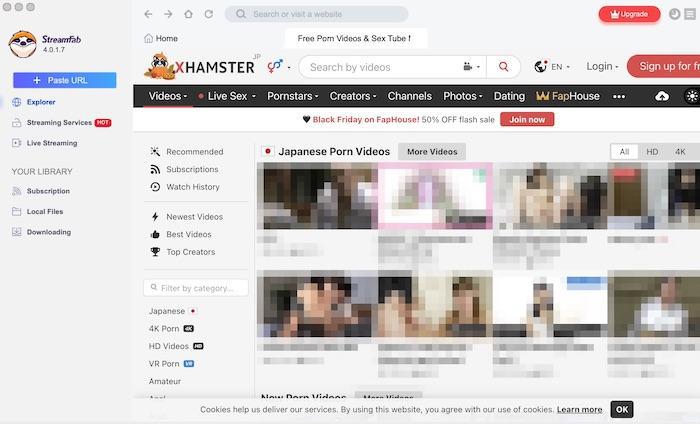Click the xHamster logo
Viewport: 700px width, 424px height.
[x=199, y=67]
